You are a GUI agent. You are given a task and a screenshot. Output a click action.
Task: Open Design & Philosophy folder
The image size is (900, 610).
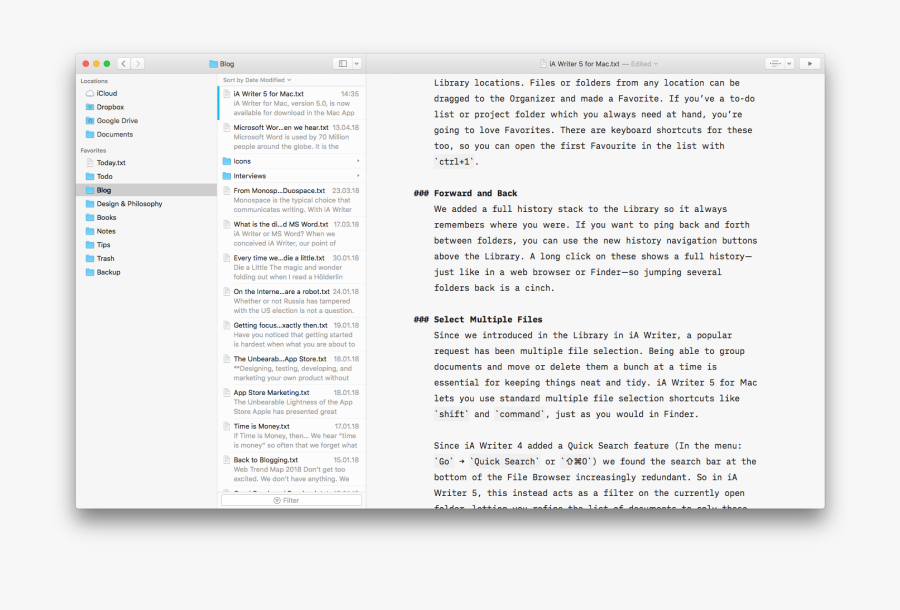pos(129,204)
